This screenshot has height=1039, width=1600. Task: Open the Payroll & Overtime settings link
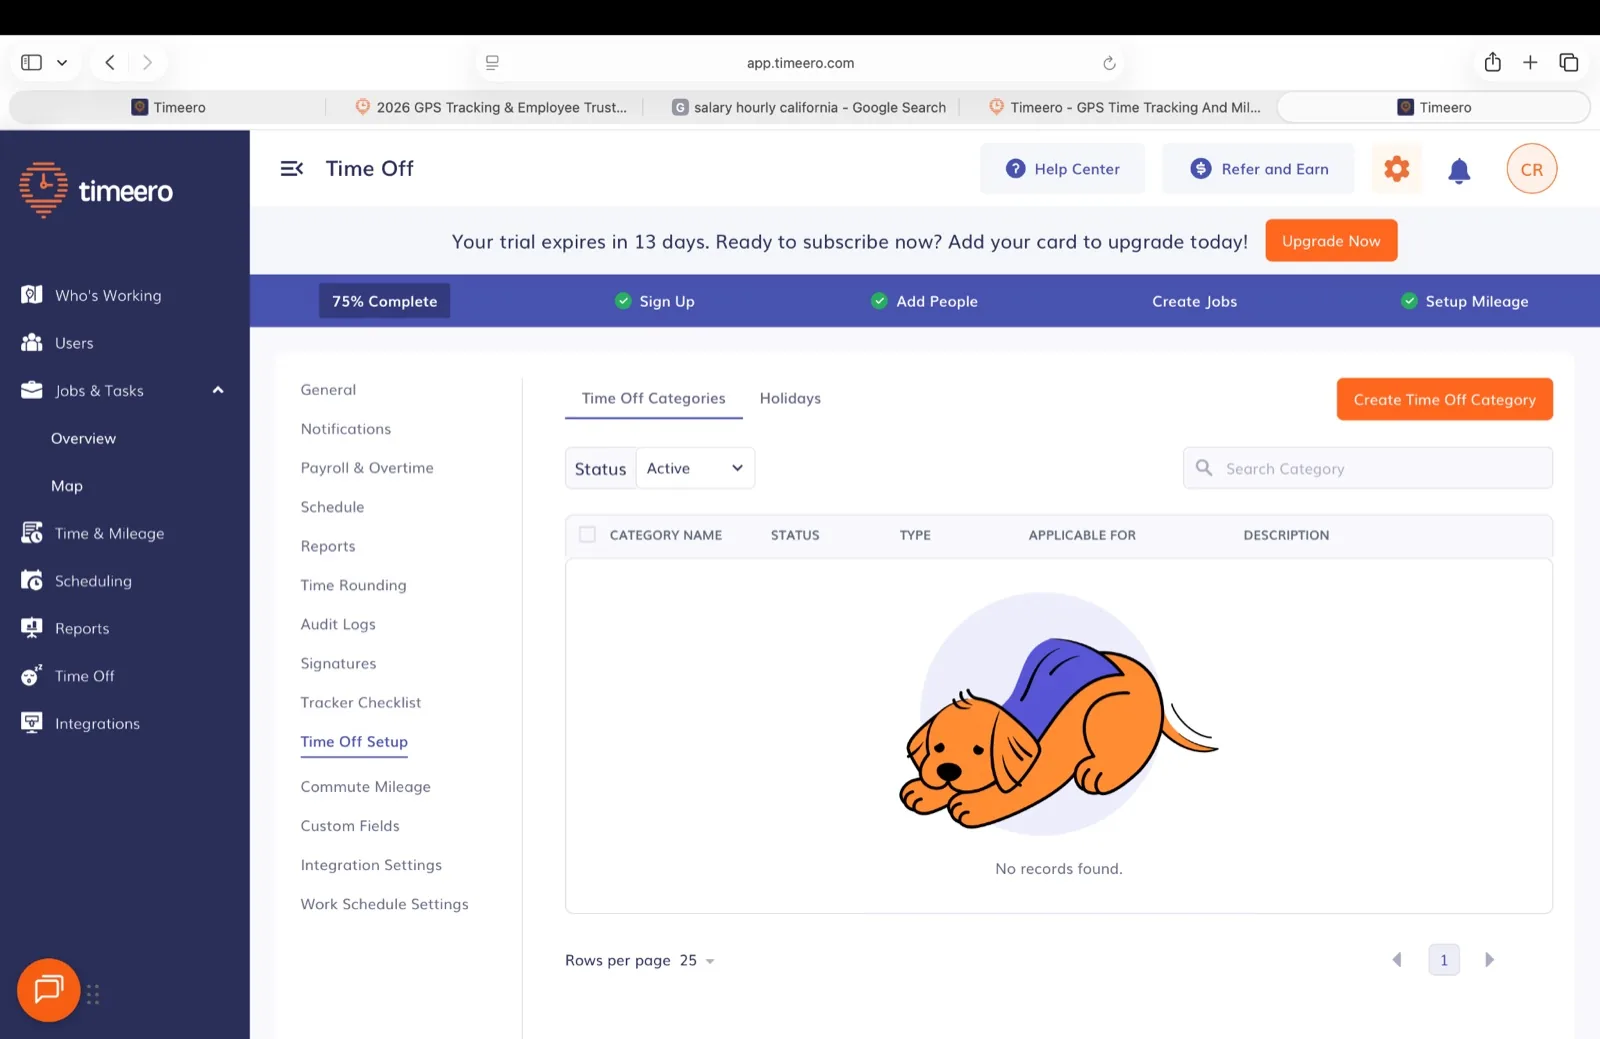pos(367,468)
